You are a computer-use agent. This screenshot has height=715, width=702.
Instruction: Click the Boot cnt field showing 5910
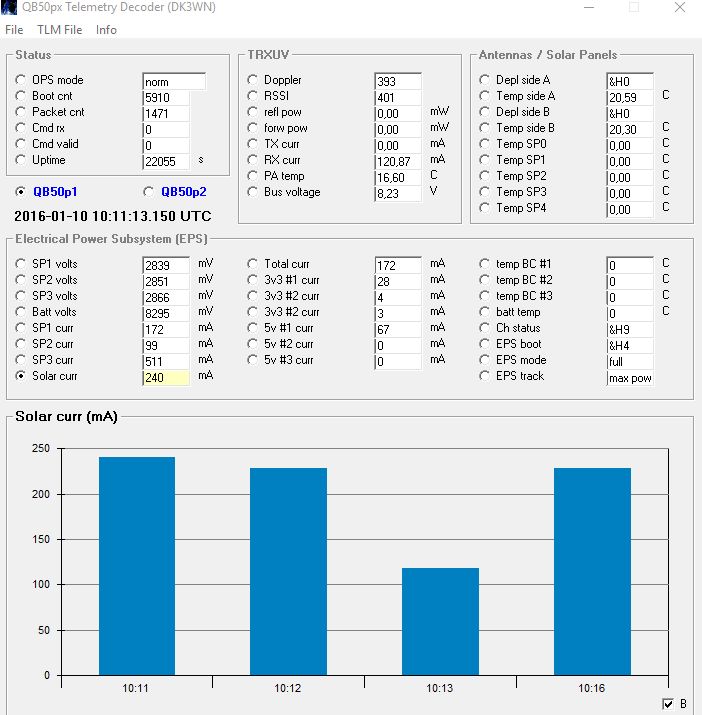166,97
